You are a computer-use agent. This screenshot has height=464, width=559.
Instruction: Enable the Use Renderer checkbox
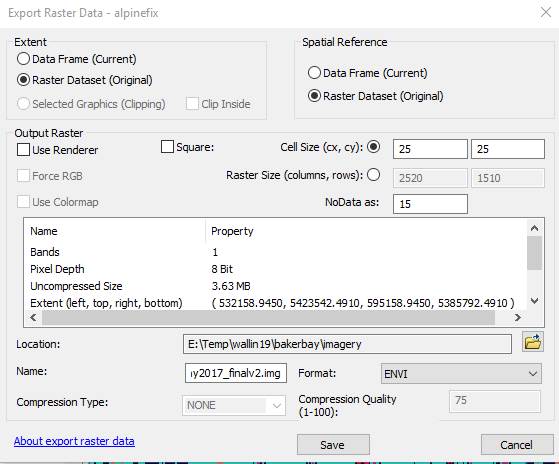[23, 150]
